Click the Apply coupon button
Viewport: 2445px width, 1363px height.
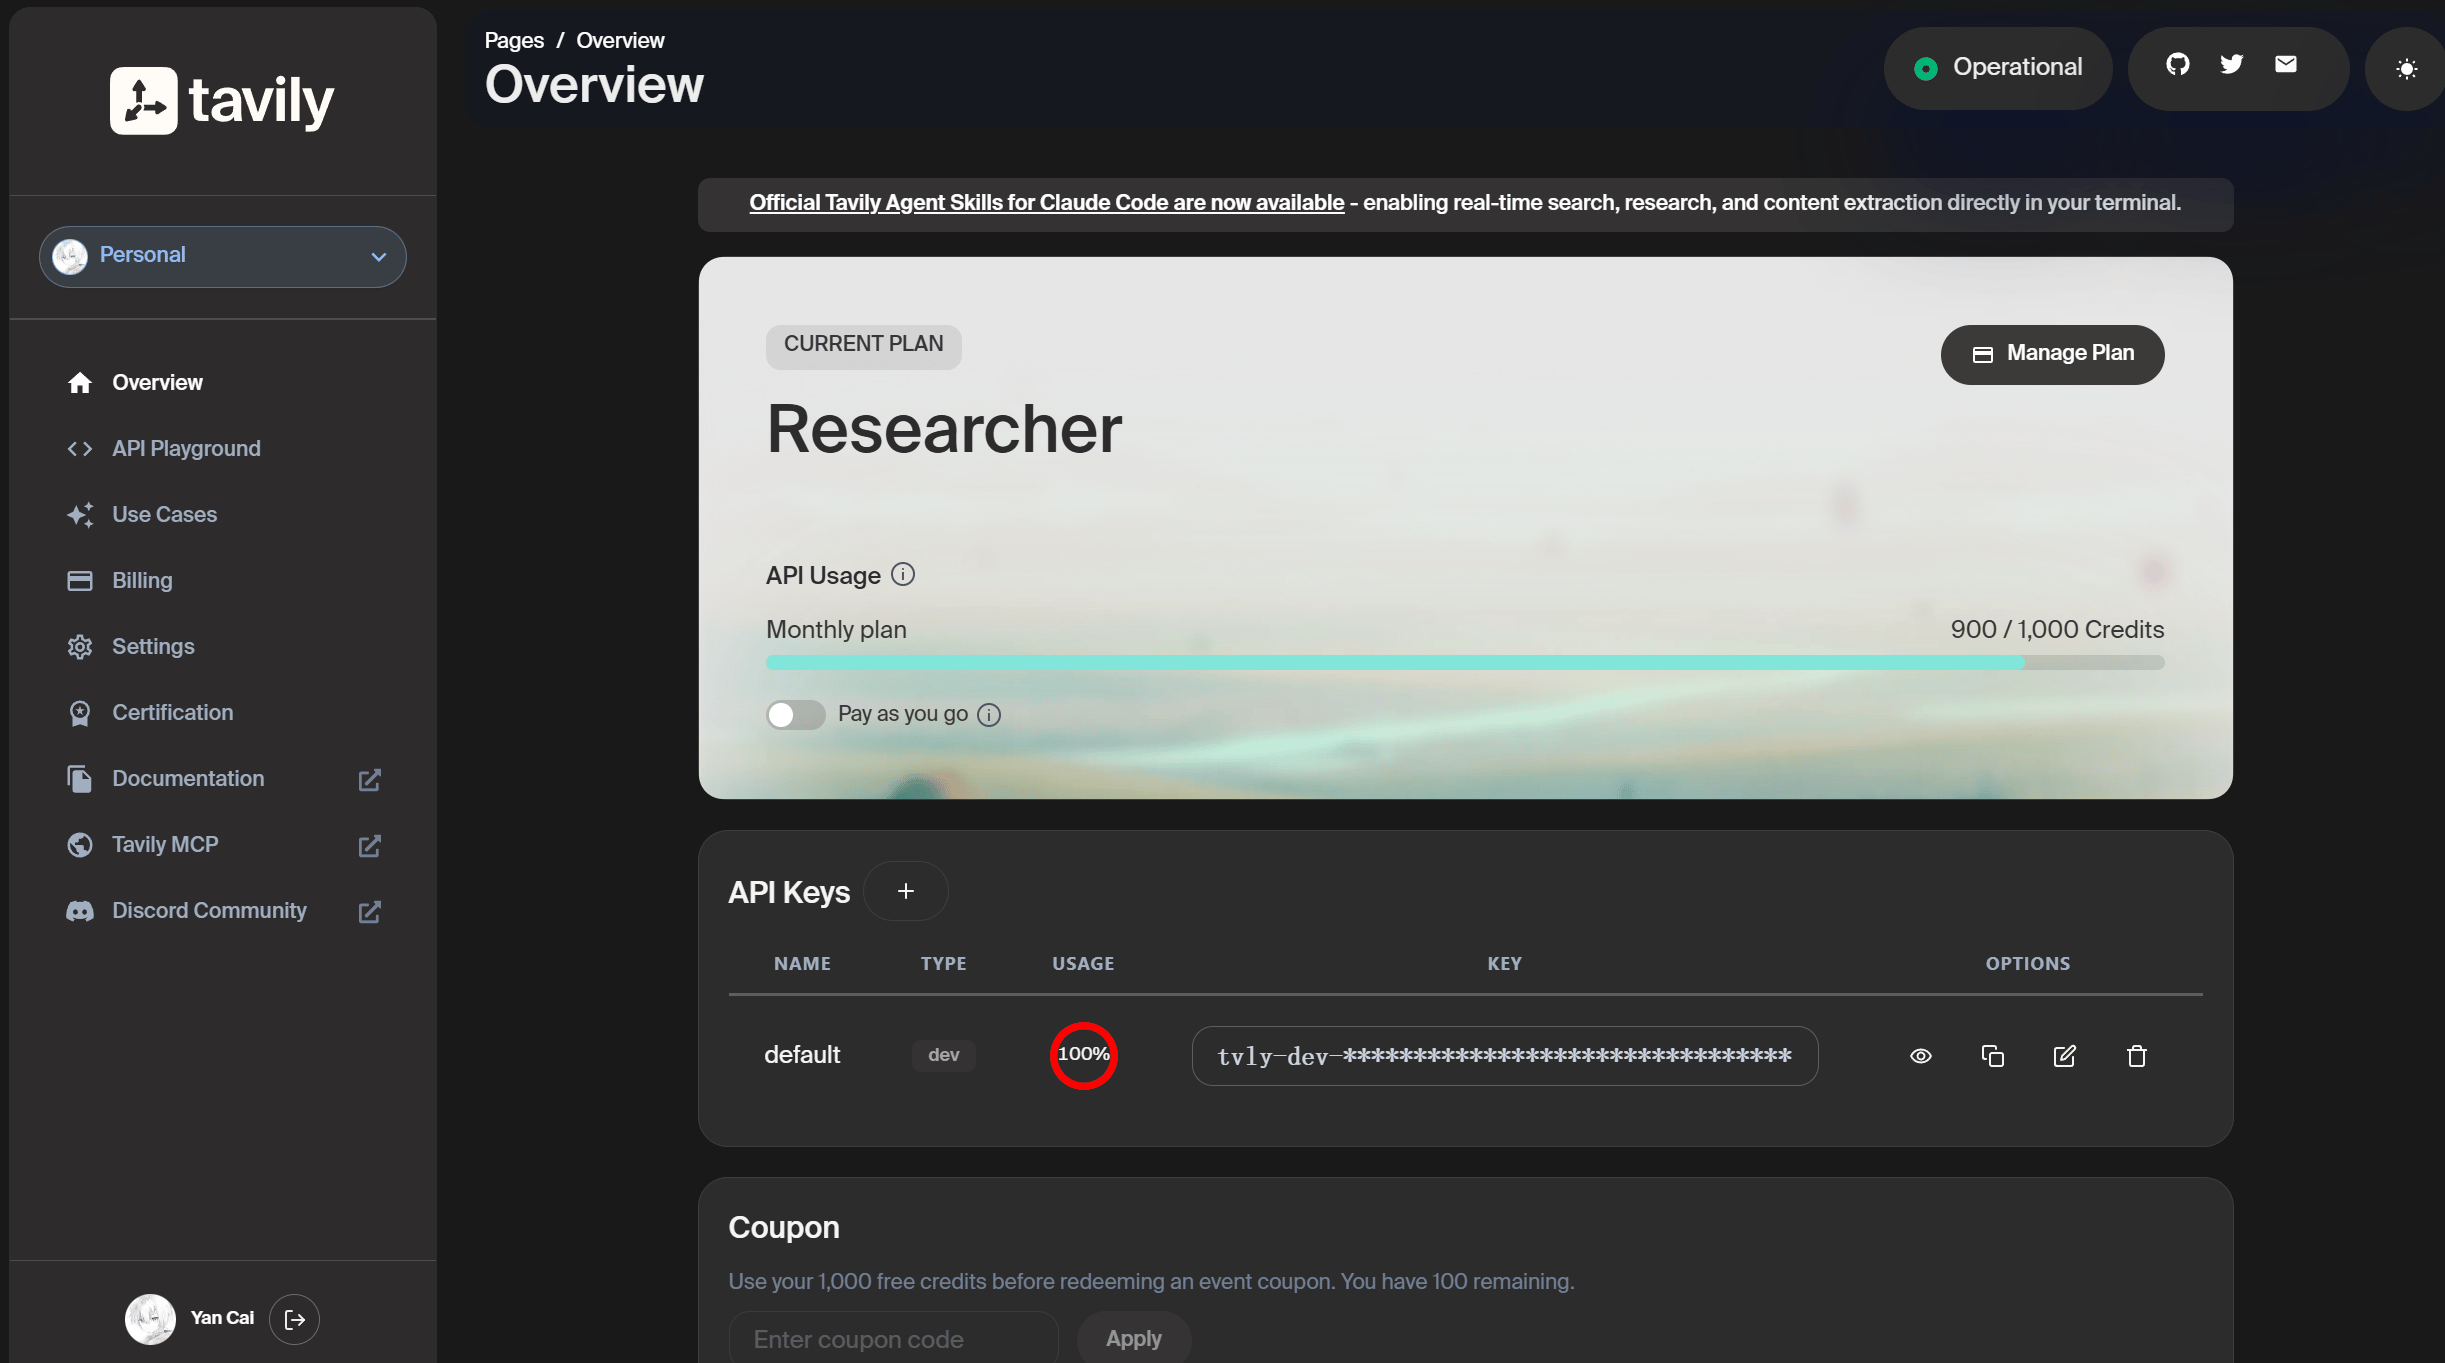coord(1134,1338)
